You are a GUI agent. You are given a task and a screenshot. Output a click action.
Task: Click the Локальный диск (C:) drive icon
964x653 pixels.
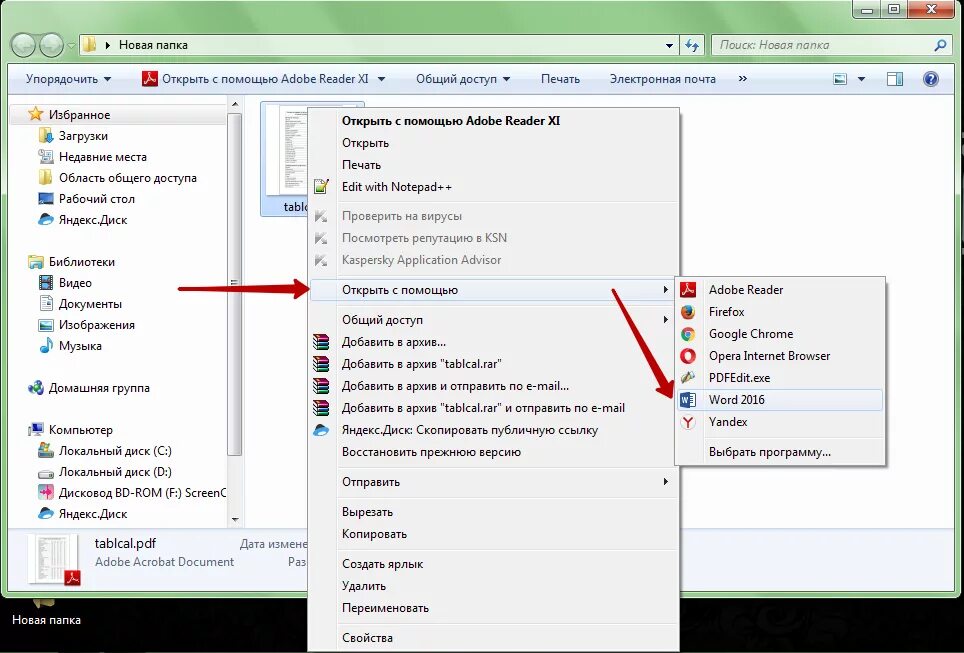click(x=45, y=451)
